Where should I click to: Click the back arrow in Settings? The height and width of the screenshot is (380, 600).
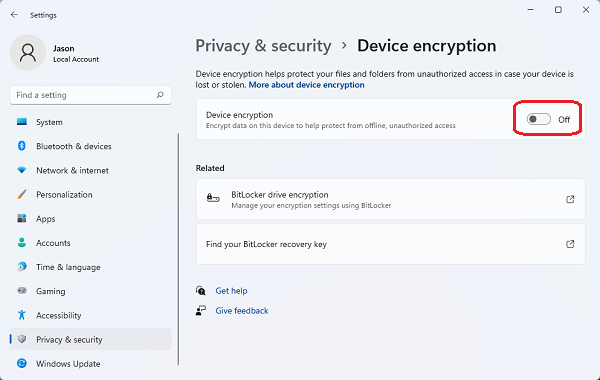tap(14, 15)
